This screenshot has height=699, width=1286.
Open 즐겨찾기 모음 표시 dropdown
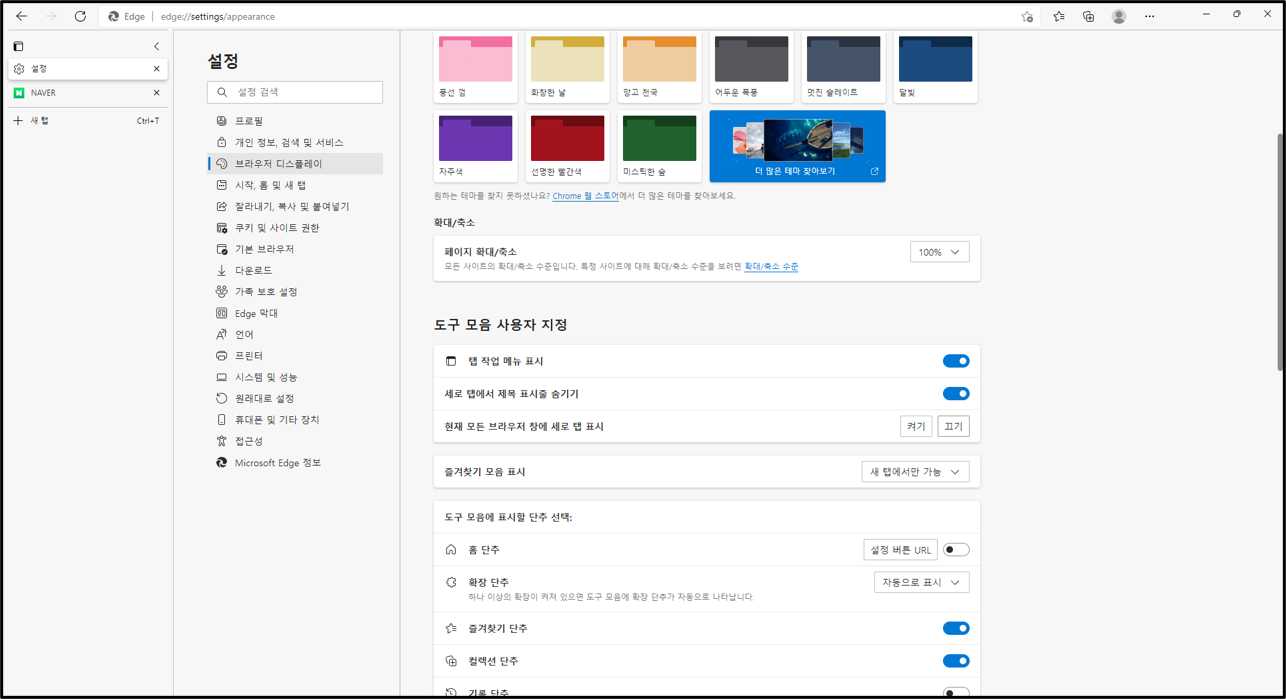pos(915,472)
